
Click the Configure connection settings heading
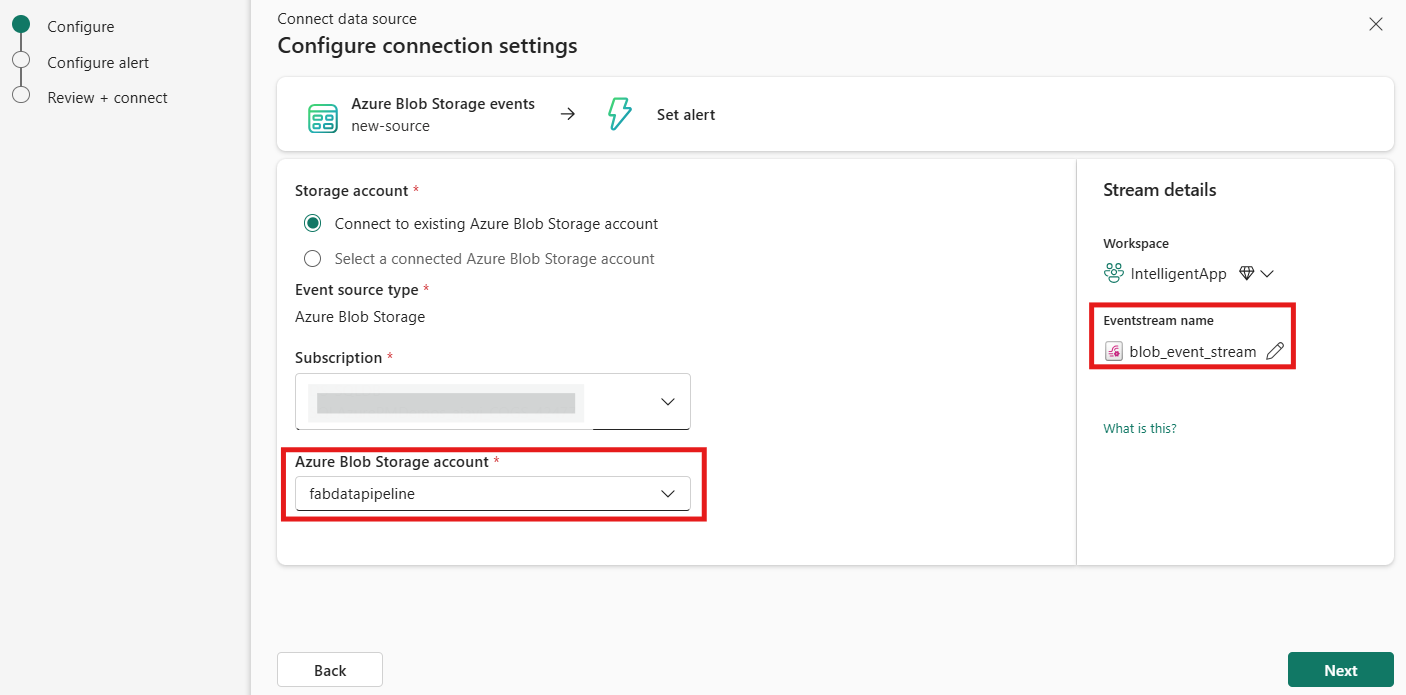pos(427,46)
